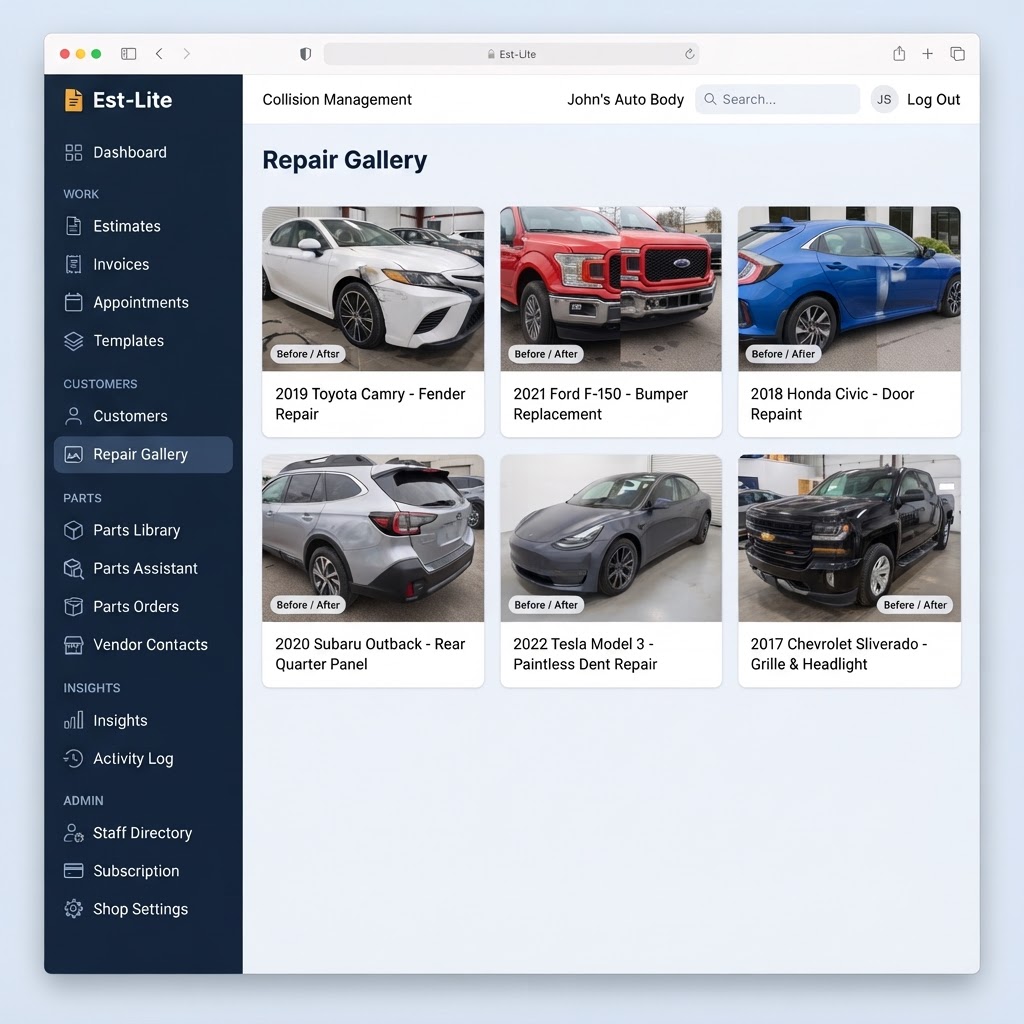
Task: Select the Repair Gallery sidebar item
Action: (x=143, y=454)
